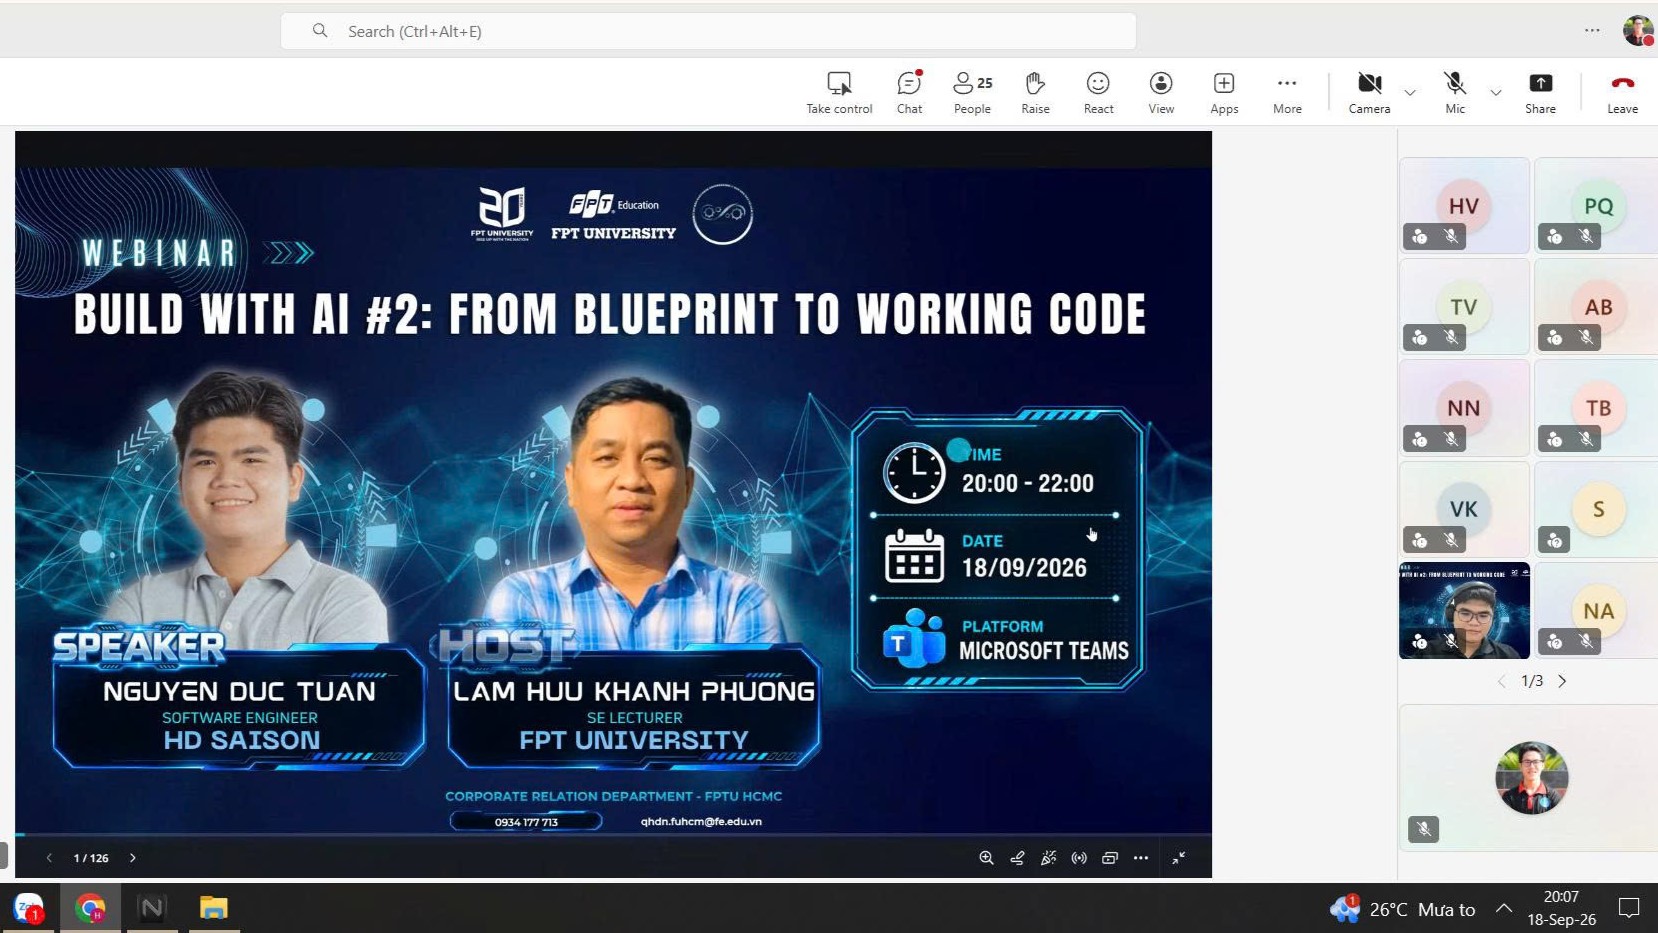Show hidden system tray icons
The image size is (1658, 933).
click(1503, 908)
